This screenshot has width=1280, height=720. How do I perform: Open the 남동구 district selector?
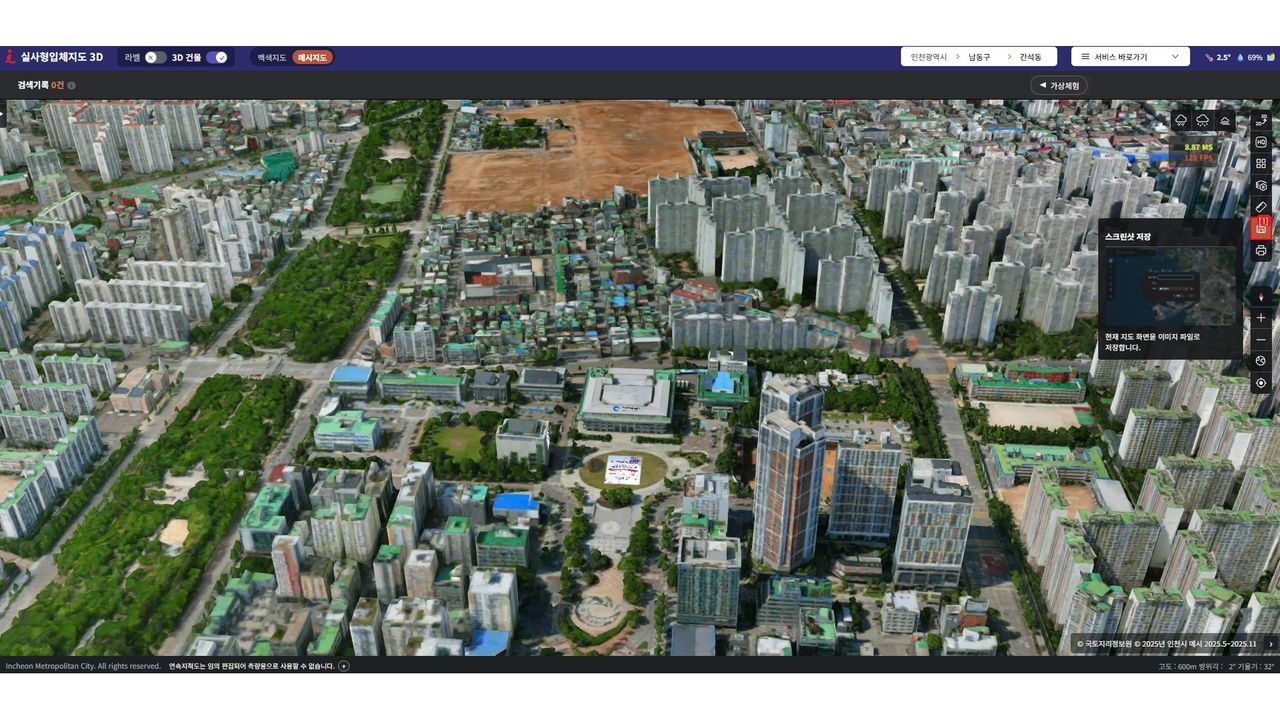(x=978, y=57)
